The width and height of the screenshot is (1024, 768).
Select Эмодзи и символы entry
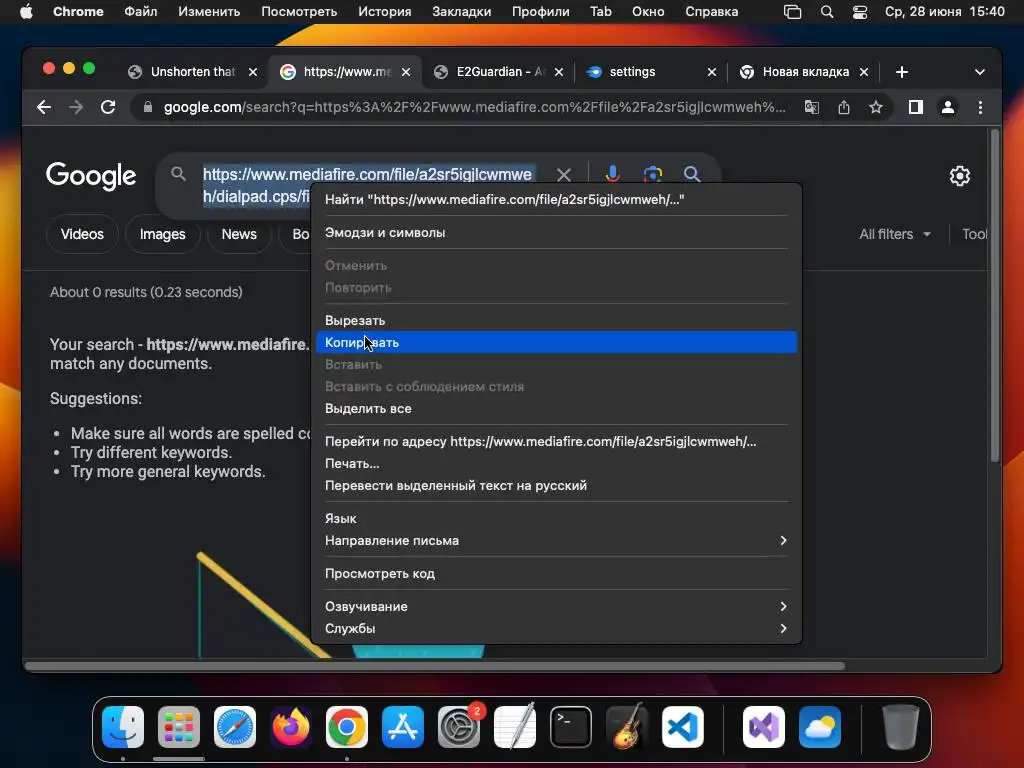[x=556, y=232]
